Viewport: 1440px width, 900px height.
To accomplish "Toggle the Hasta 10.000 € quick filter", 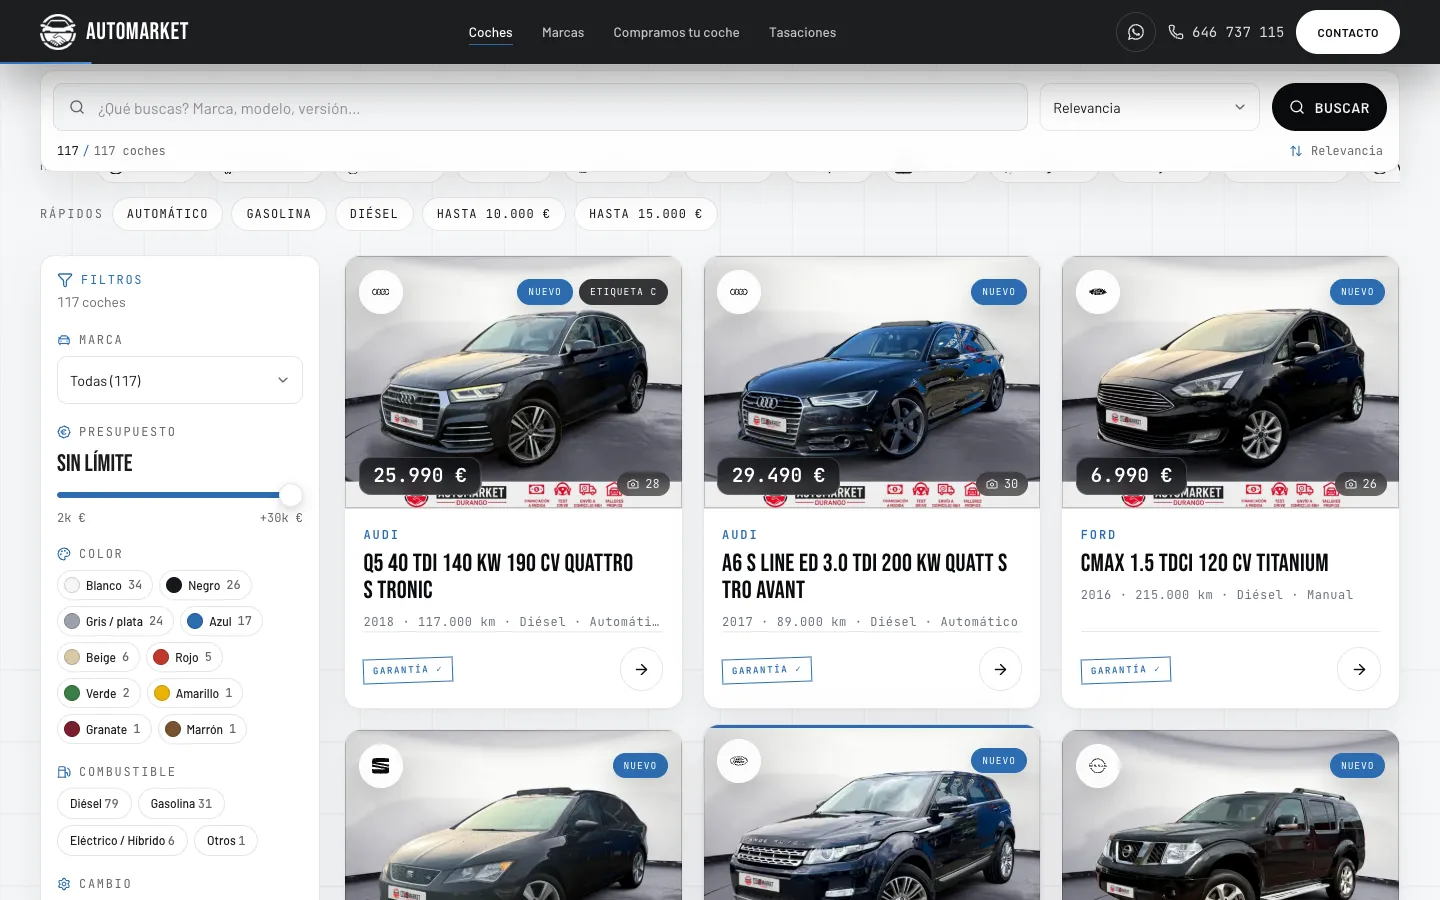I will (494, 214).
